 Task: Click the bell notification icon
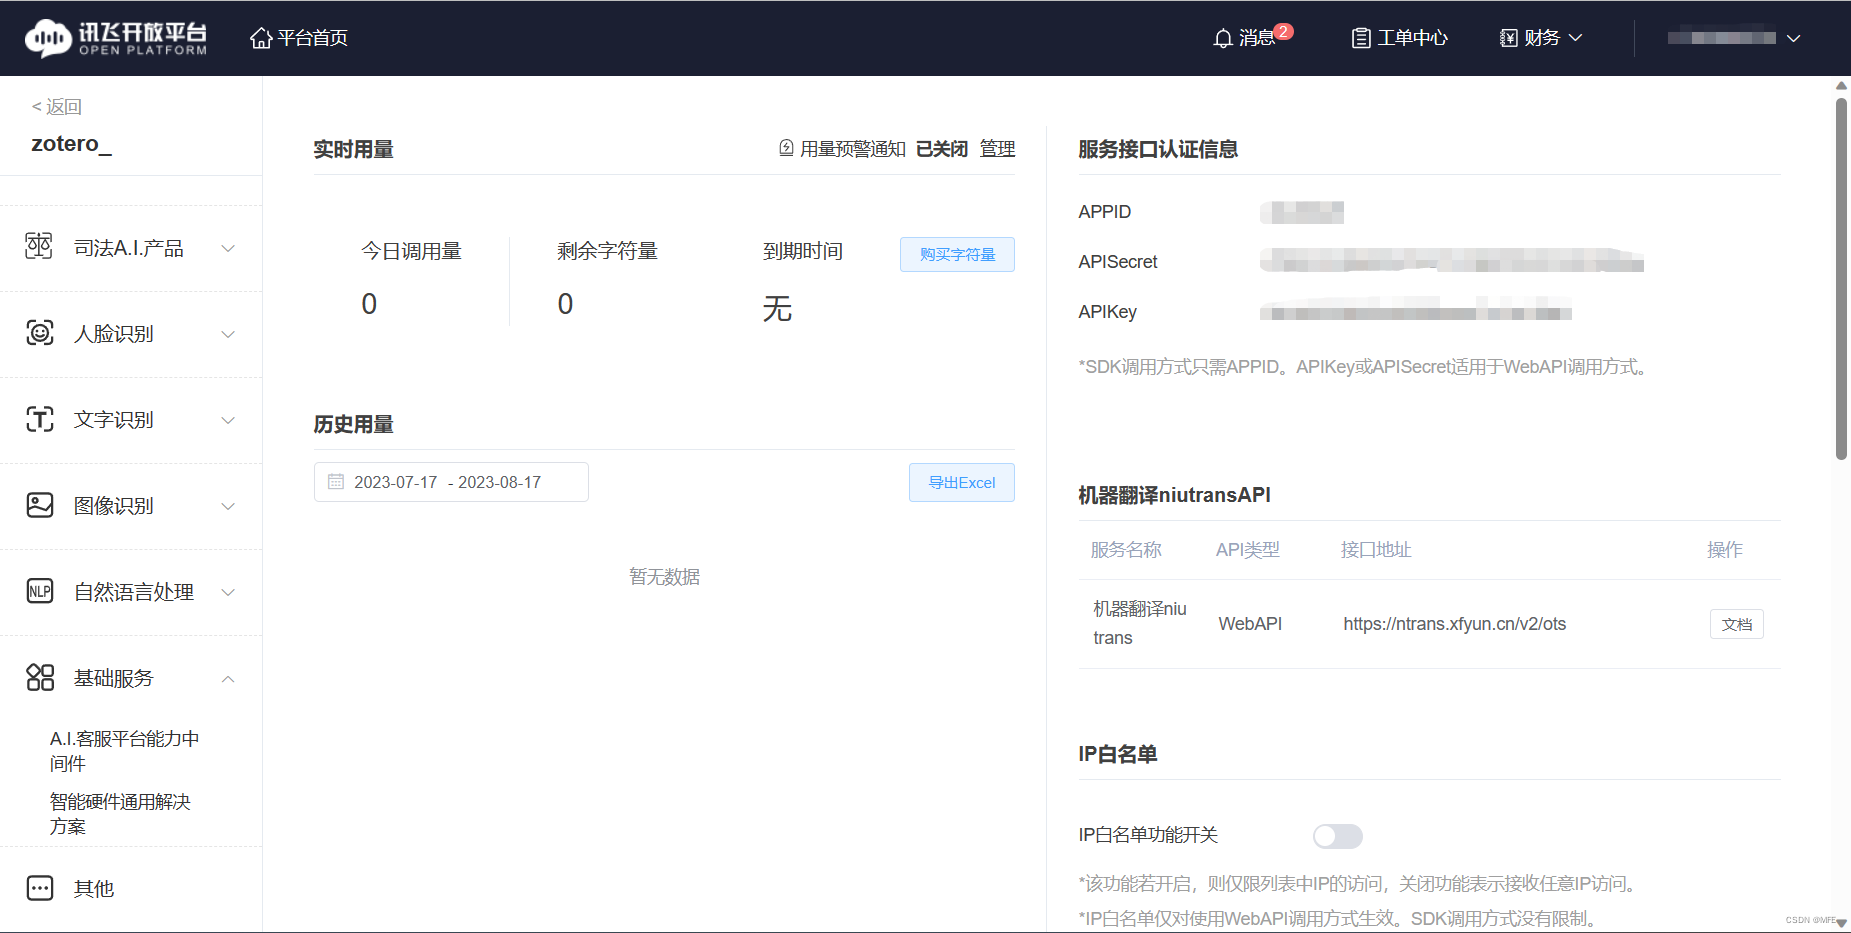1222,38
